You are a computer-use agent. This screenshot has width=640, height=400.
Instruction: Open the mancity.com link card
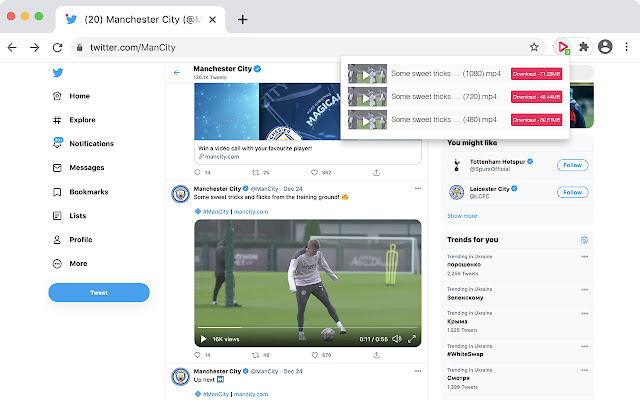click(x=308, y=152)
